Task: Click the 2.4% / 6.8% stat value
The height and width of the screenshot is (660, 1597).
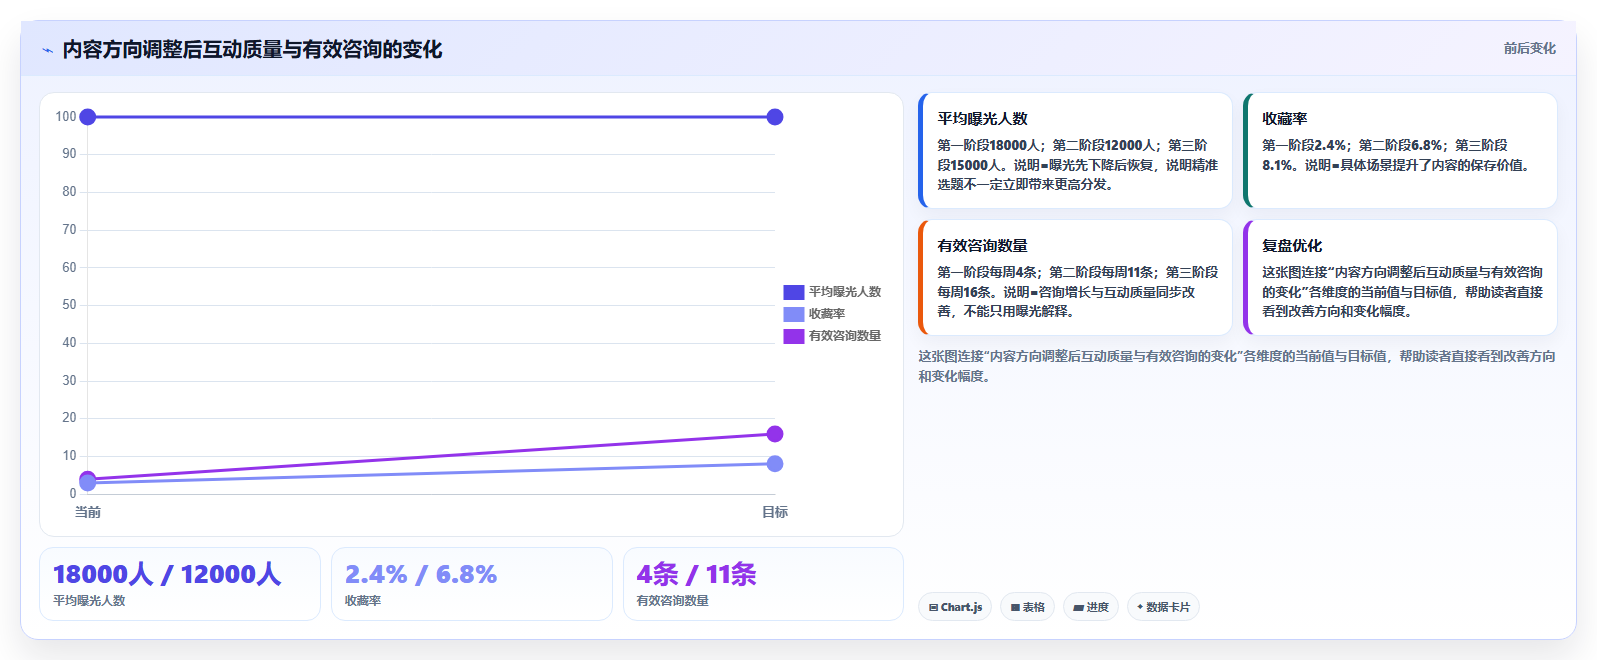Action: pyautogui.click(x=421, y=574)
